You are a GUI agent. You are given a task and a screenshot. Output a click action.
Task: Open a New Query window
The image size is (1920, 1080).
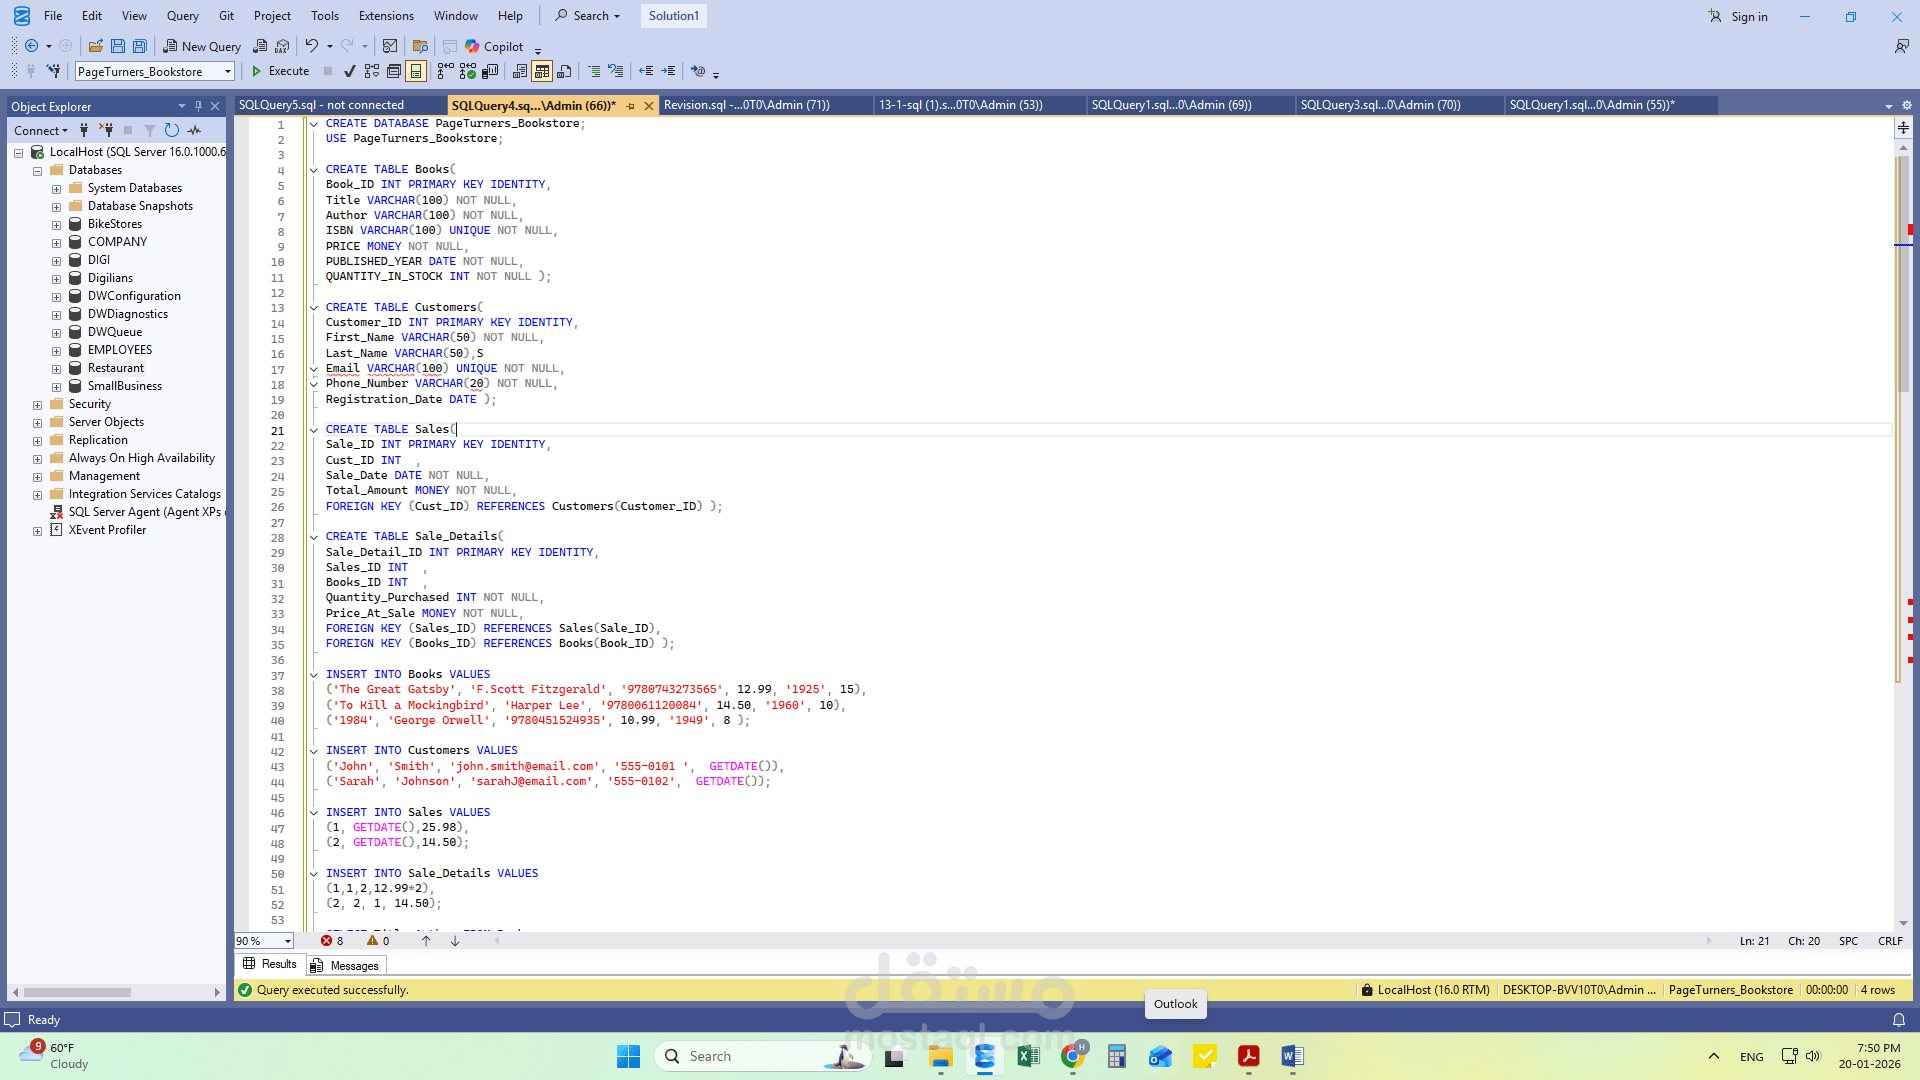tap(202, 46)
